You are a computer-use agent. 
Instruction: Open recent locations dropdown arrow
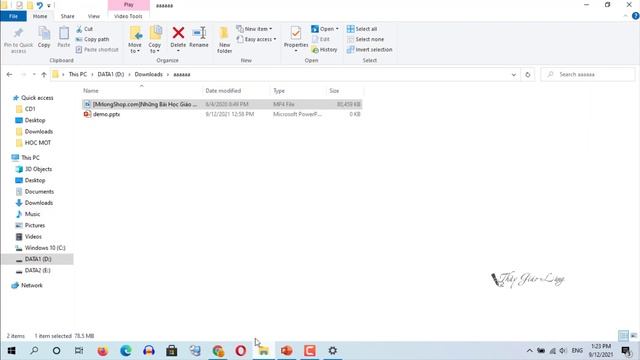click(34, 75)
